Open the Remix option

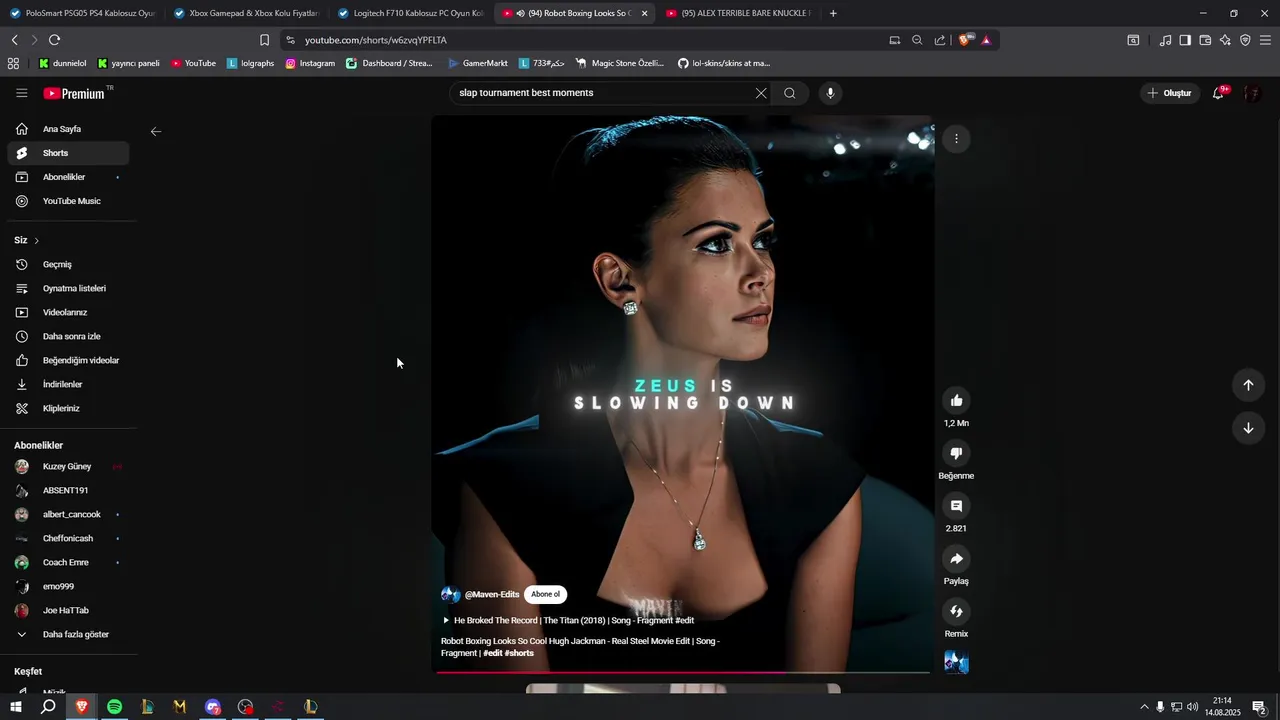956,611
